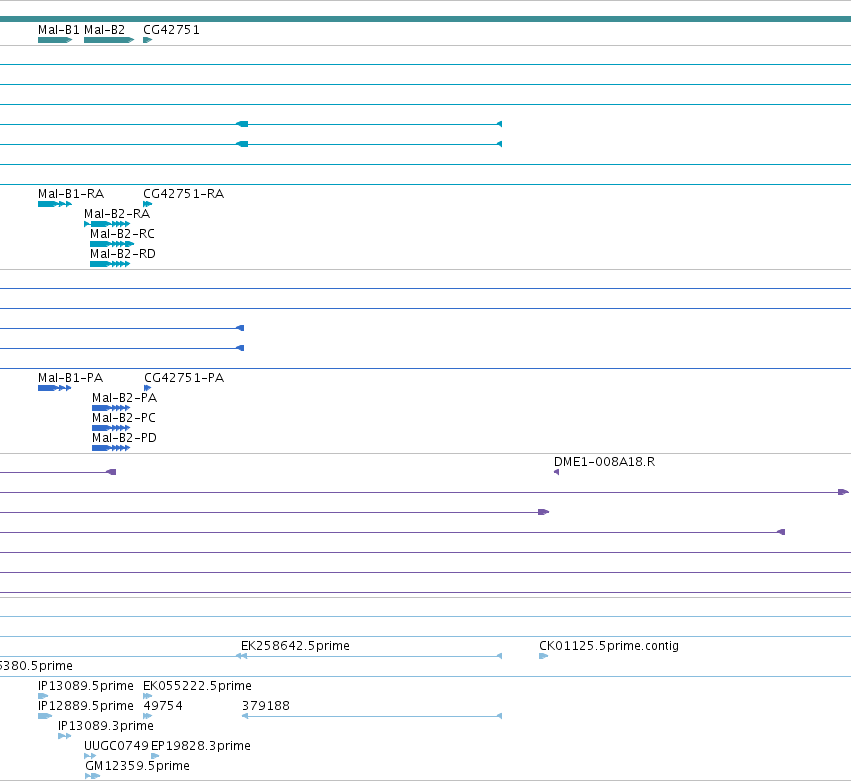Select the DME1-008A18.R label

tap(604, 462)
